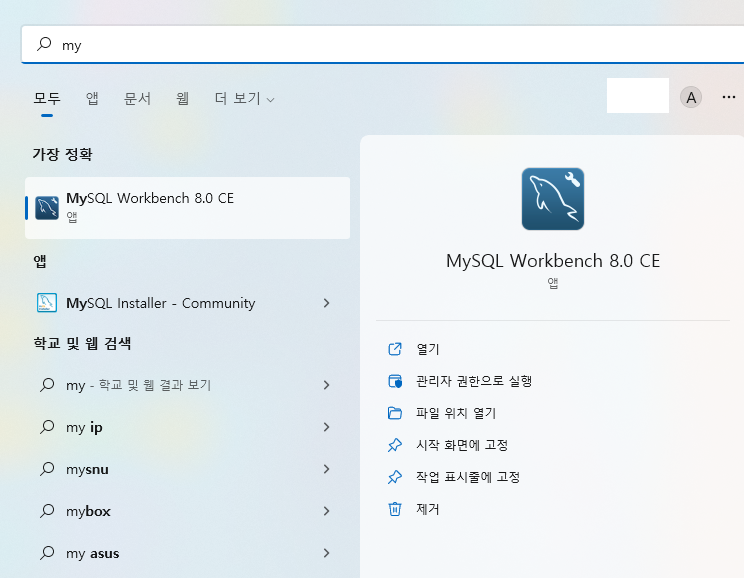
Task: Click the MySQL Workbench dolphin icon in the results list
Action: [x=47, y=208]
